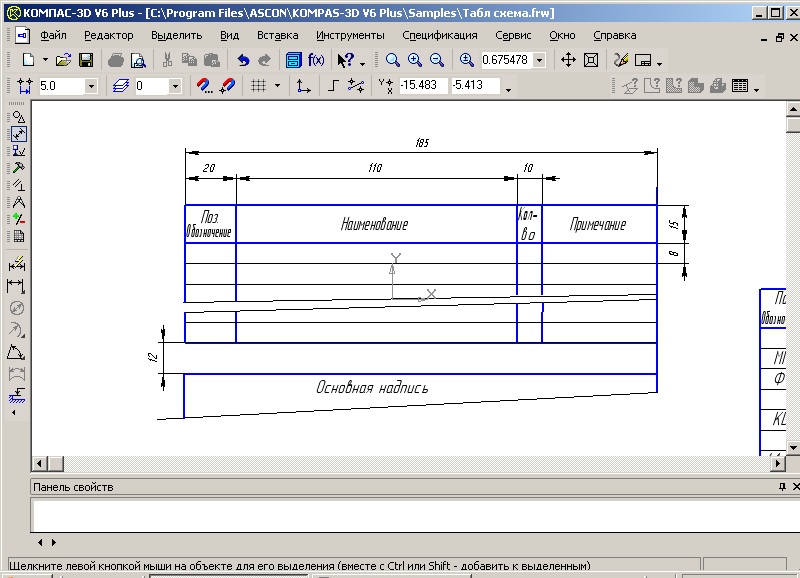Expand the layer number dropdown
This screenshot has width=800, height=578.
pos(175,87)
